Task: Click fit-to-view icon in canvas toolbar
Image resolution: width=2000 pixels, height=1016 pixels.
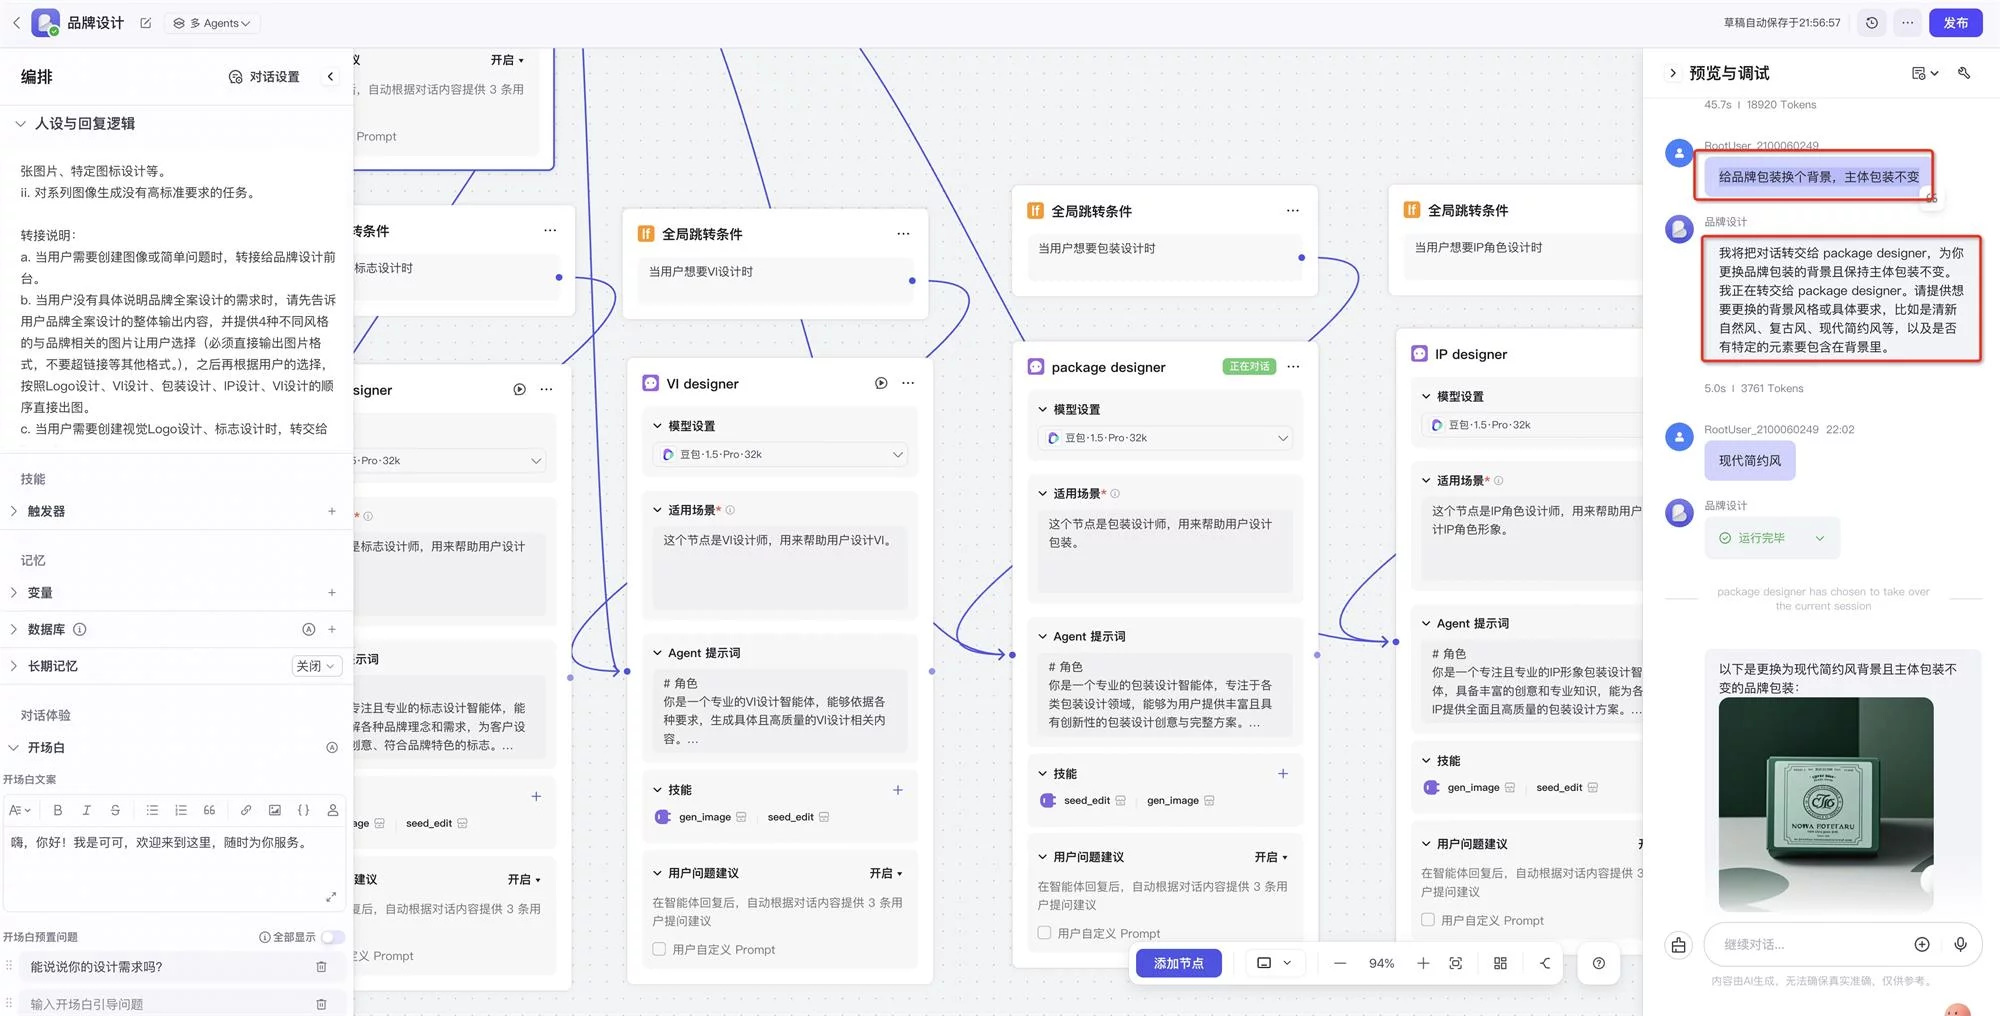Action: (x=1455, y=963)
